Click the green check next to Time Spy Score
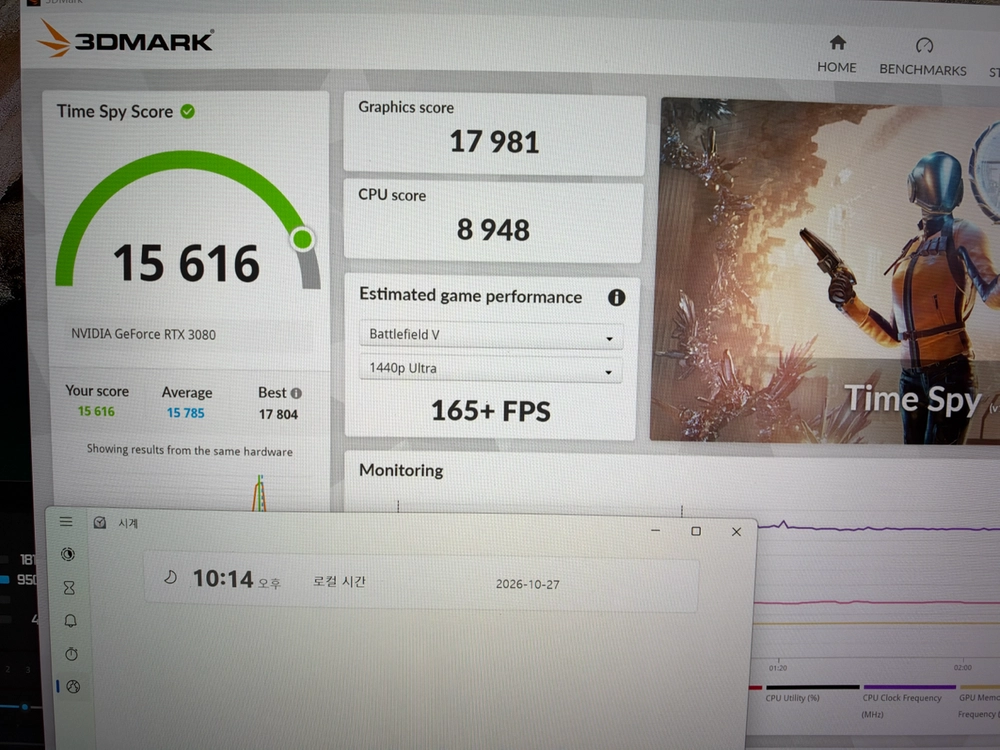 [x=188, y=112]
